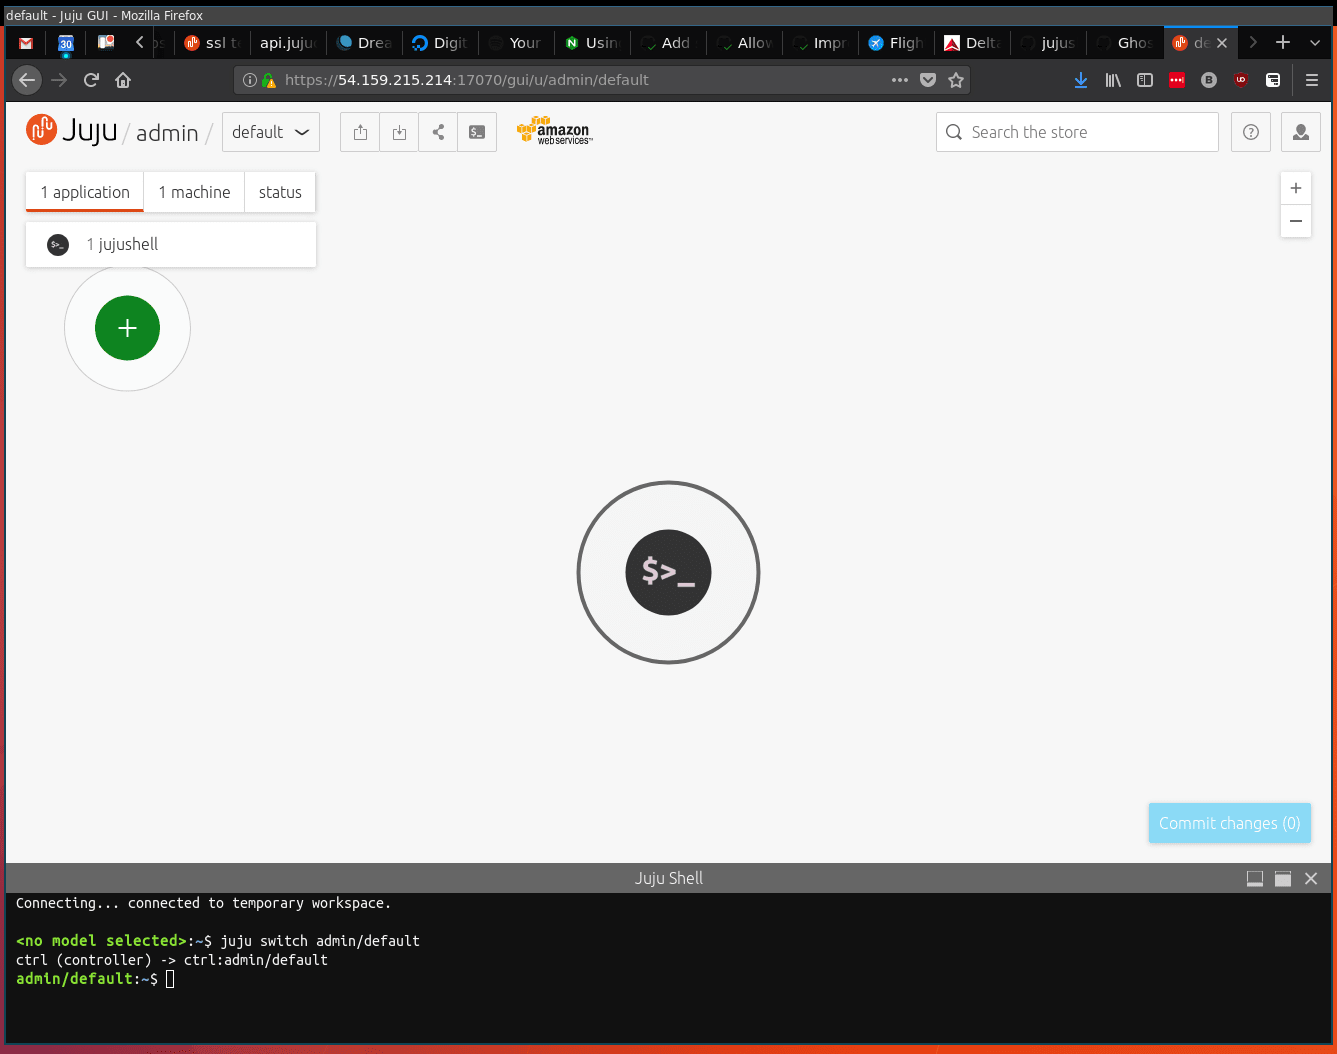1337x1054 pixels.
Task: Open page actions three-dot menu
Action: [900, 80]
